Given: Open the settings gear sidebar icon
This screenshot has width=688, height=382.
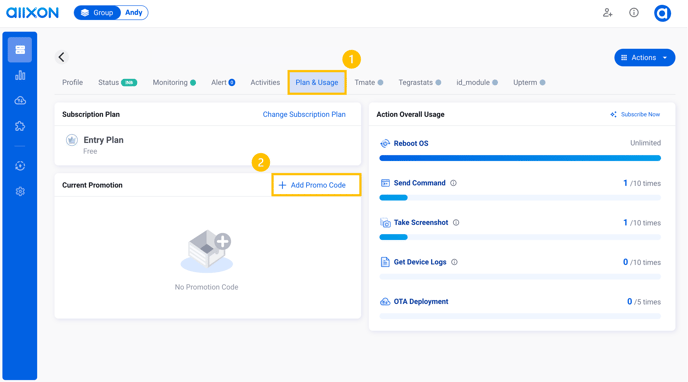Looking at the screenshot, I should coord(20,192).
